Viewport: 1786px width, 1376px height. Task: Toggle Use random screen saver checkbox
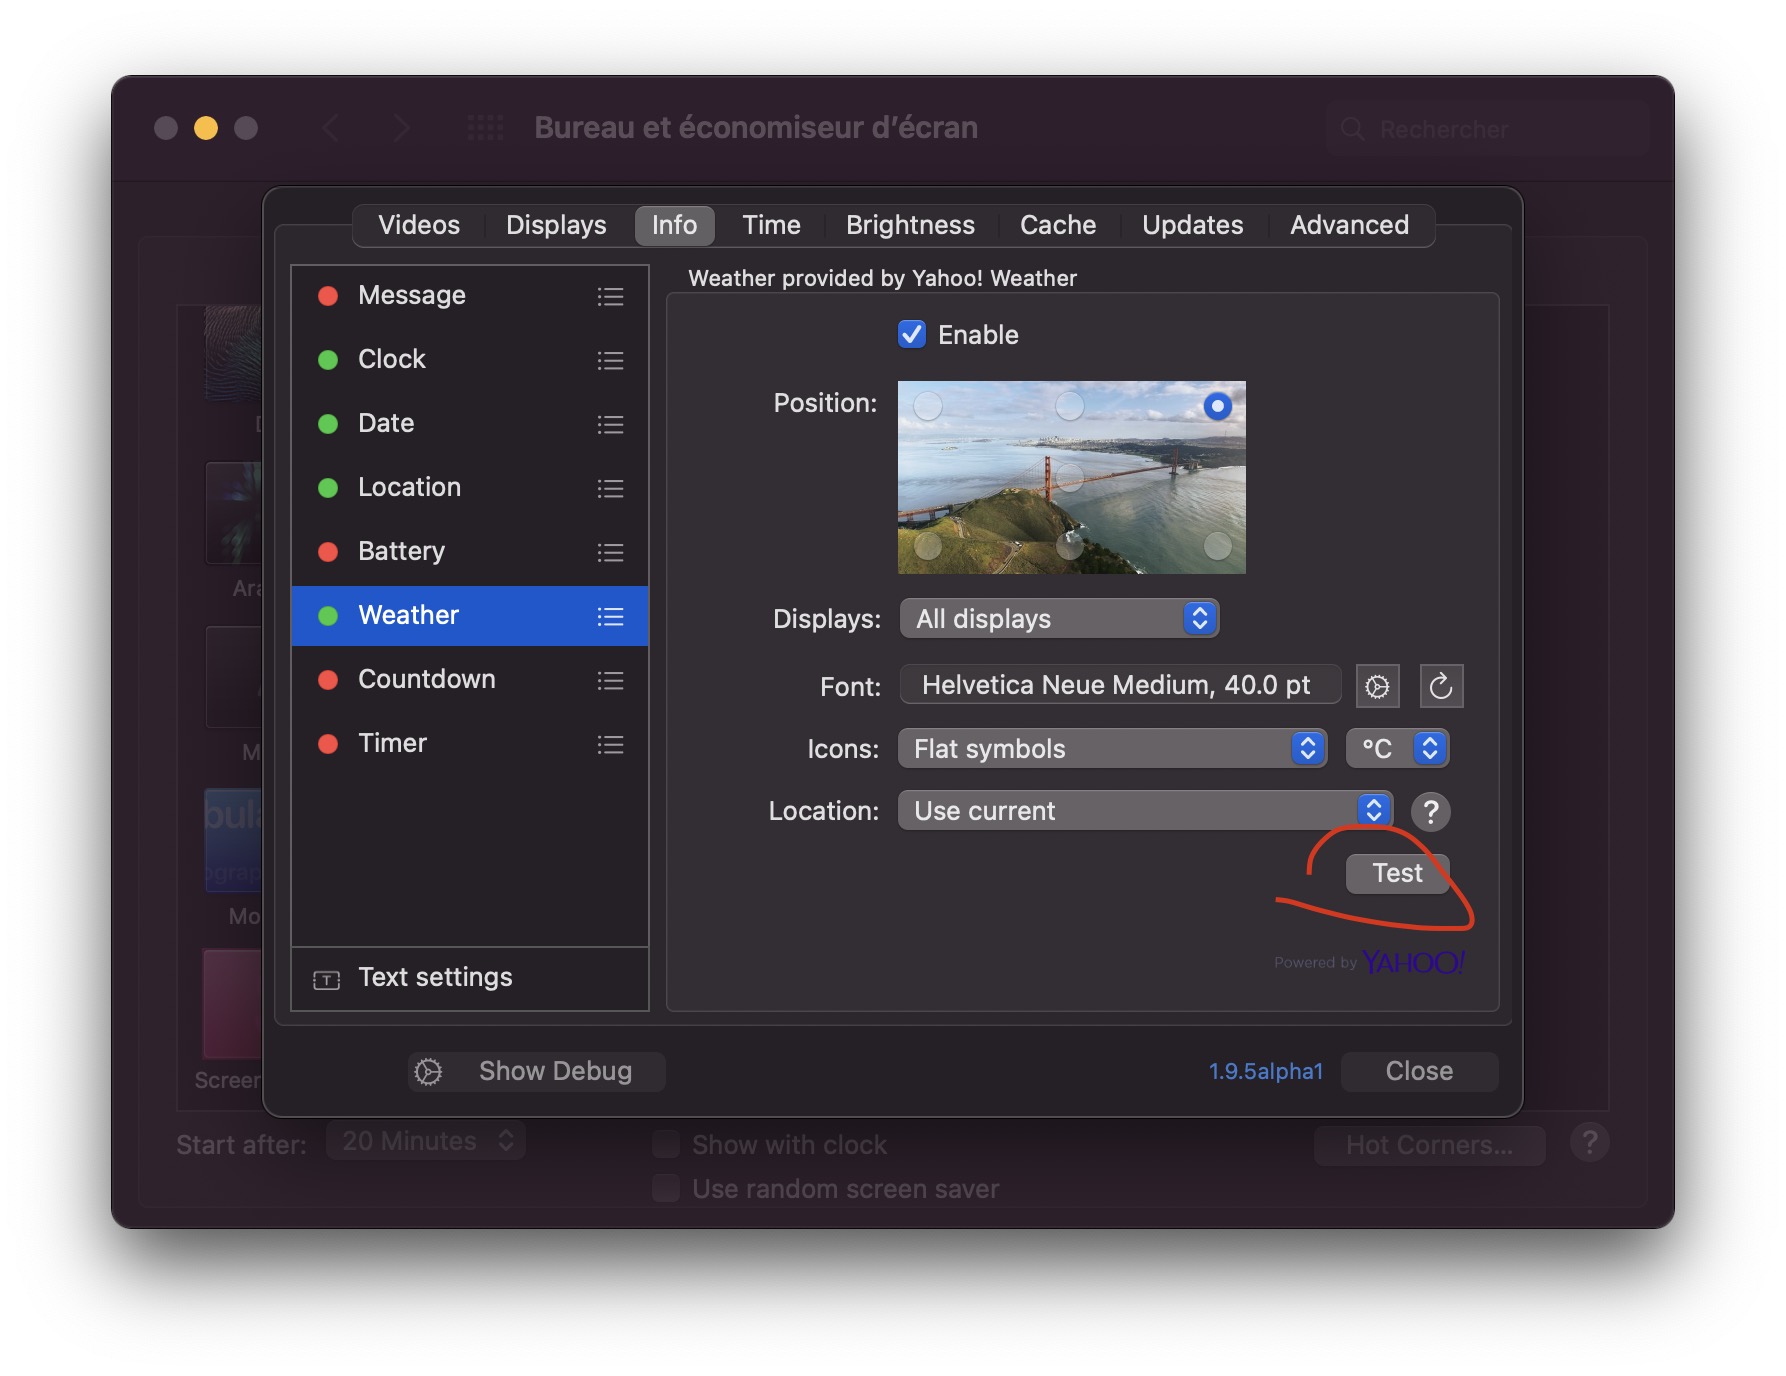tap(666, 1188)
